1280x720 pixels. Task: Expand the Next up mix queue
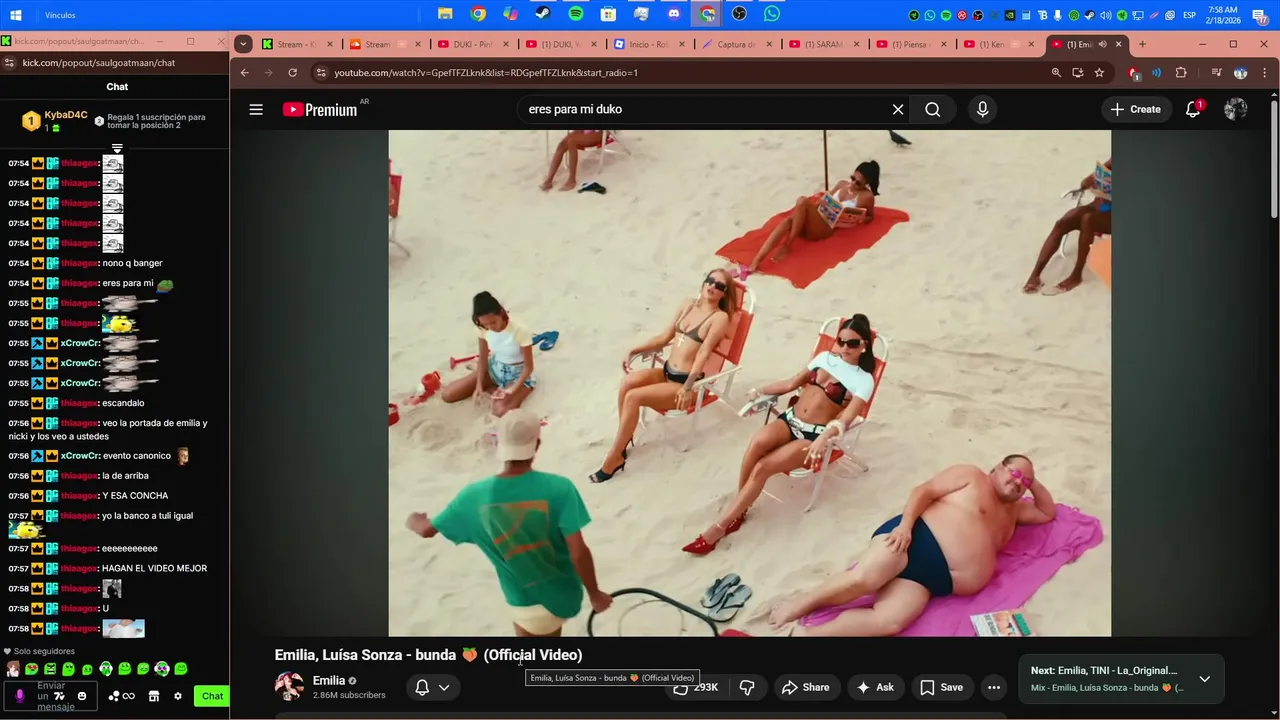click(x=1204, y=679)
